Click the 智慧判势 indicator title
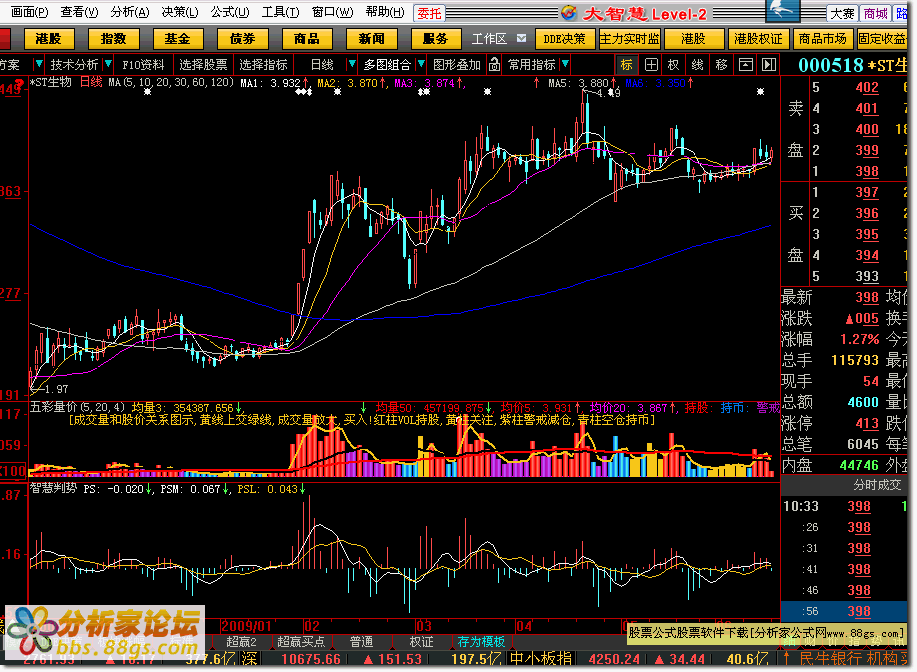This screenshot has width=917, height=672. tap(53, 488)
